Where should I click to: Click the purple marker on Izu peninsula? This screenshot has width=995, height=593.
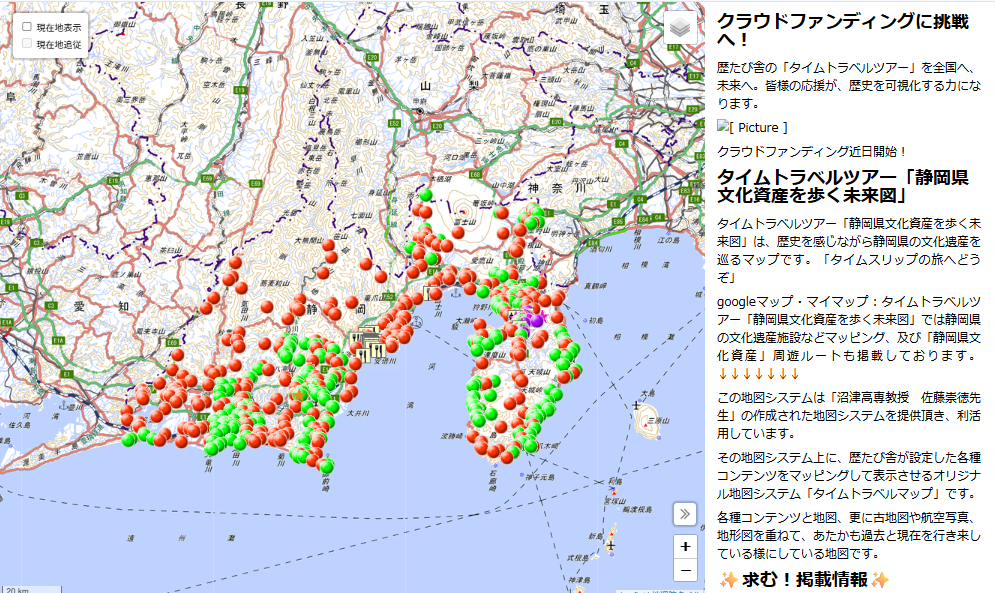pos(536,320)
